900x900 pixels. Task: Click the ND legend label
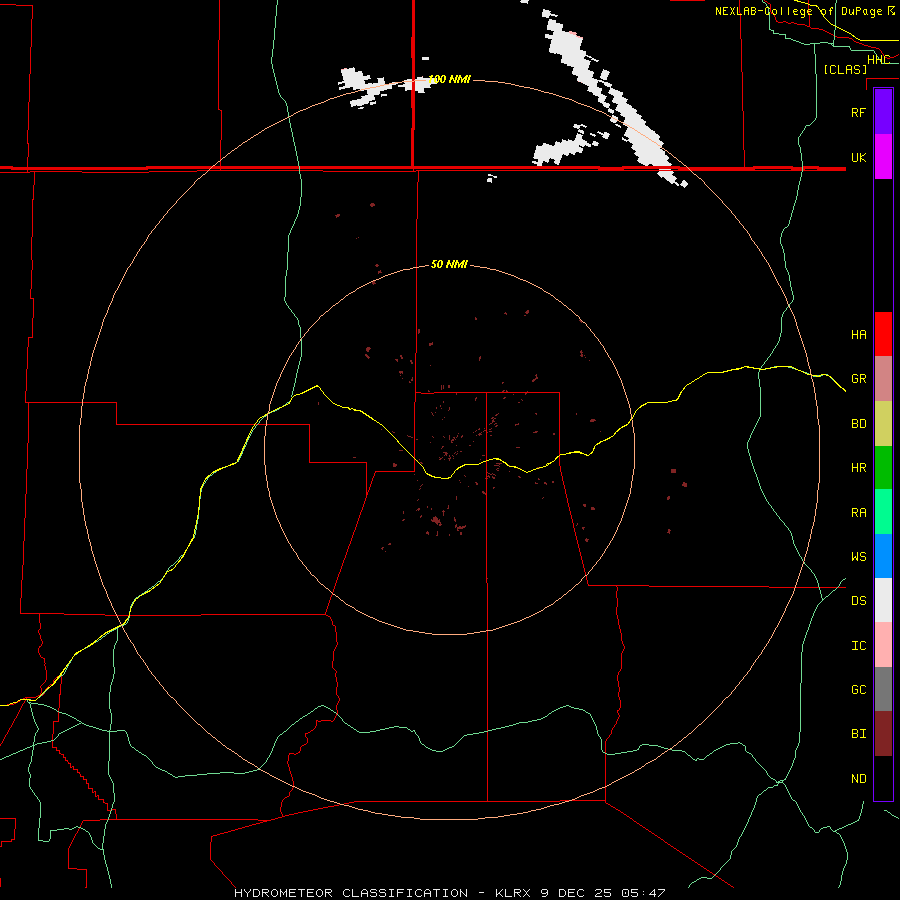point(858,778)
